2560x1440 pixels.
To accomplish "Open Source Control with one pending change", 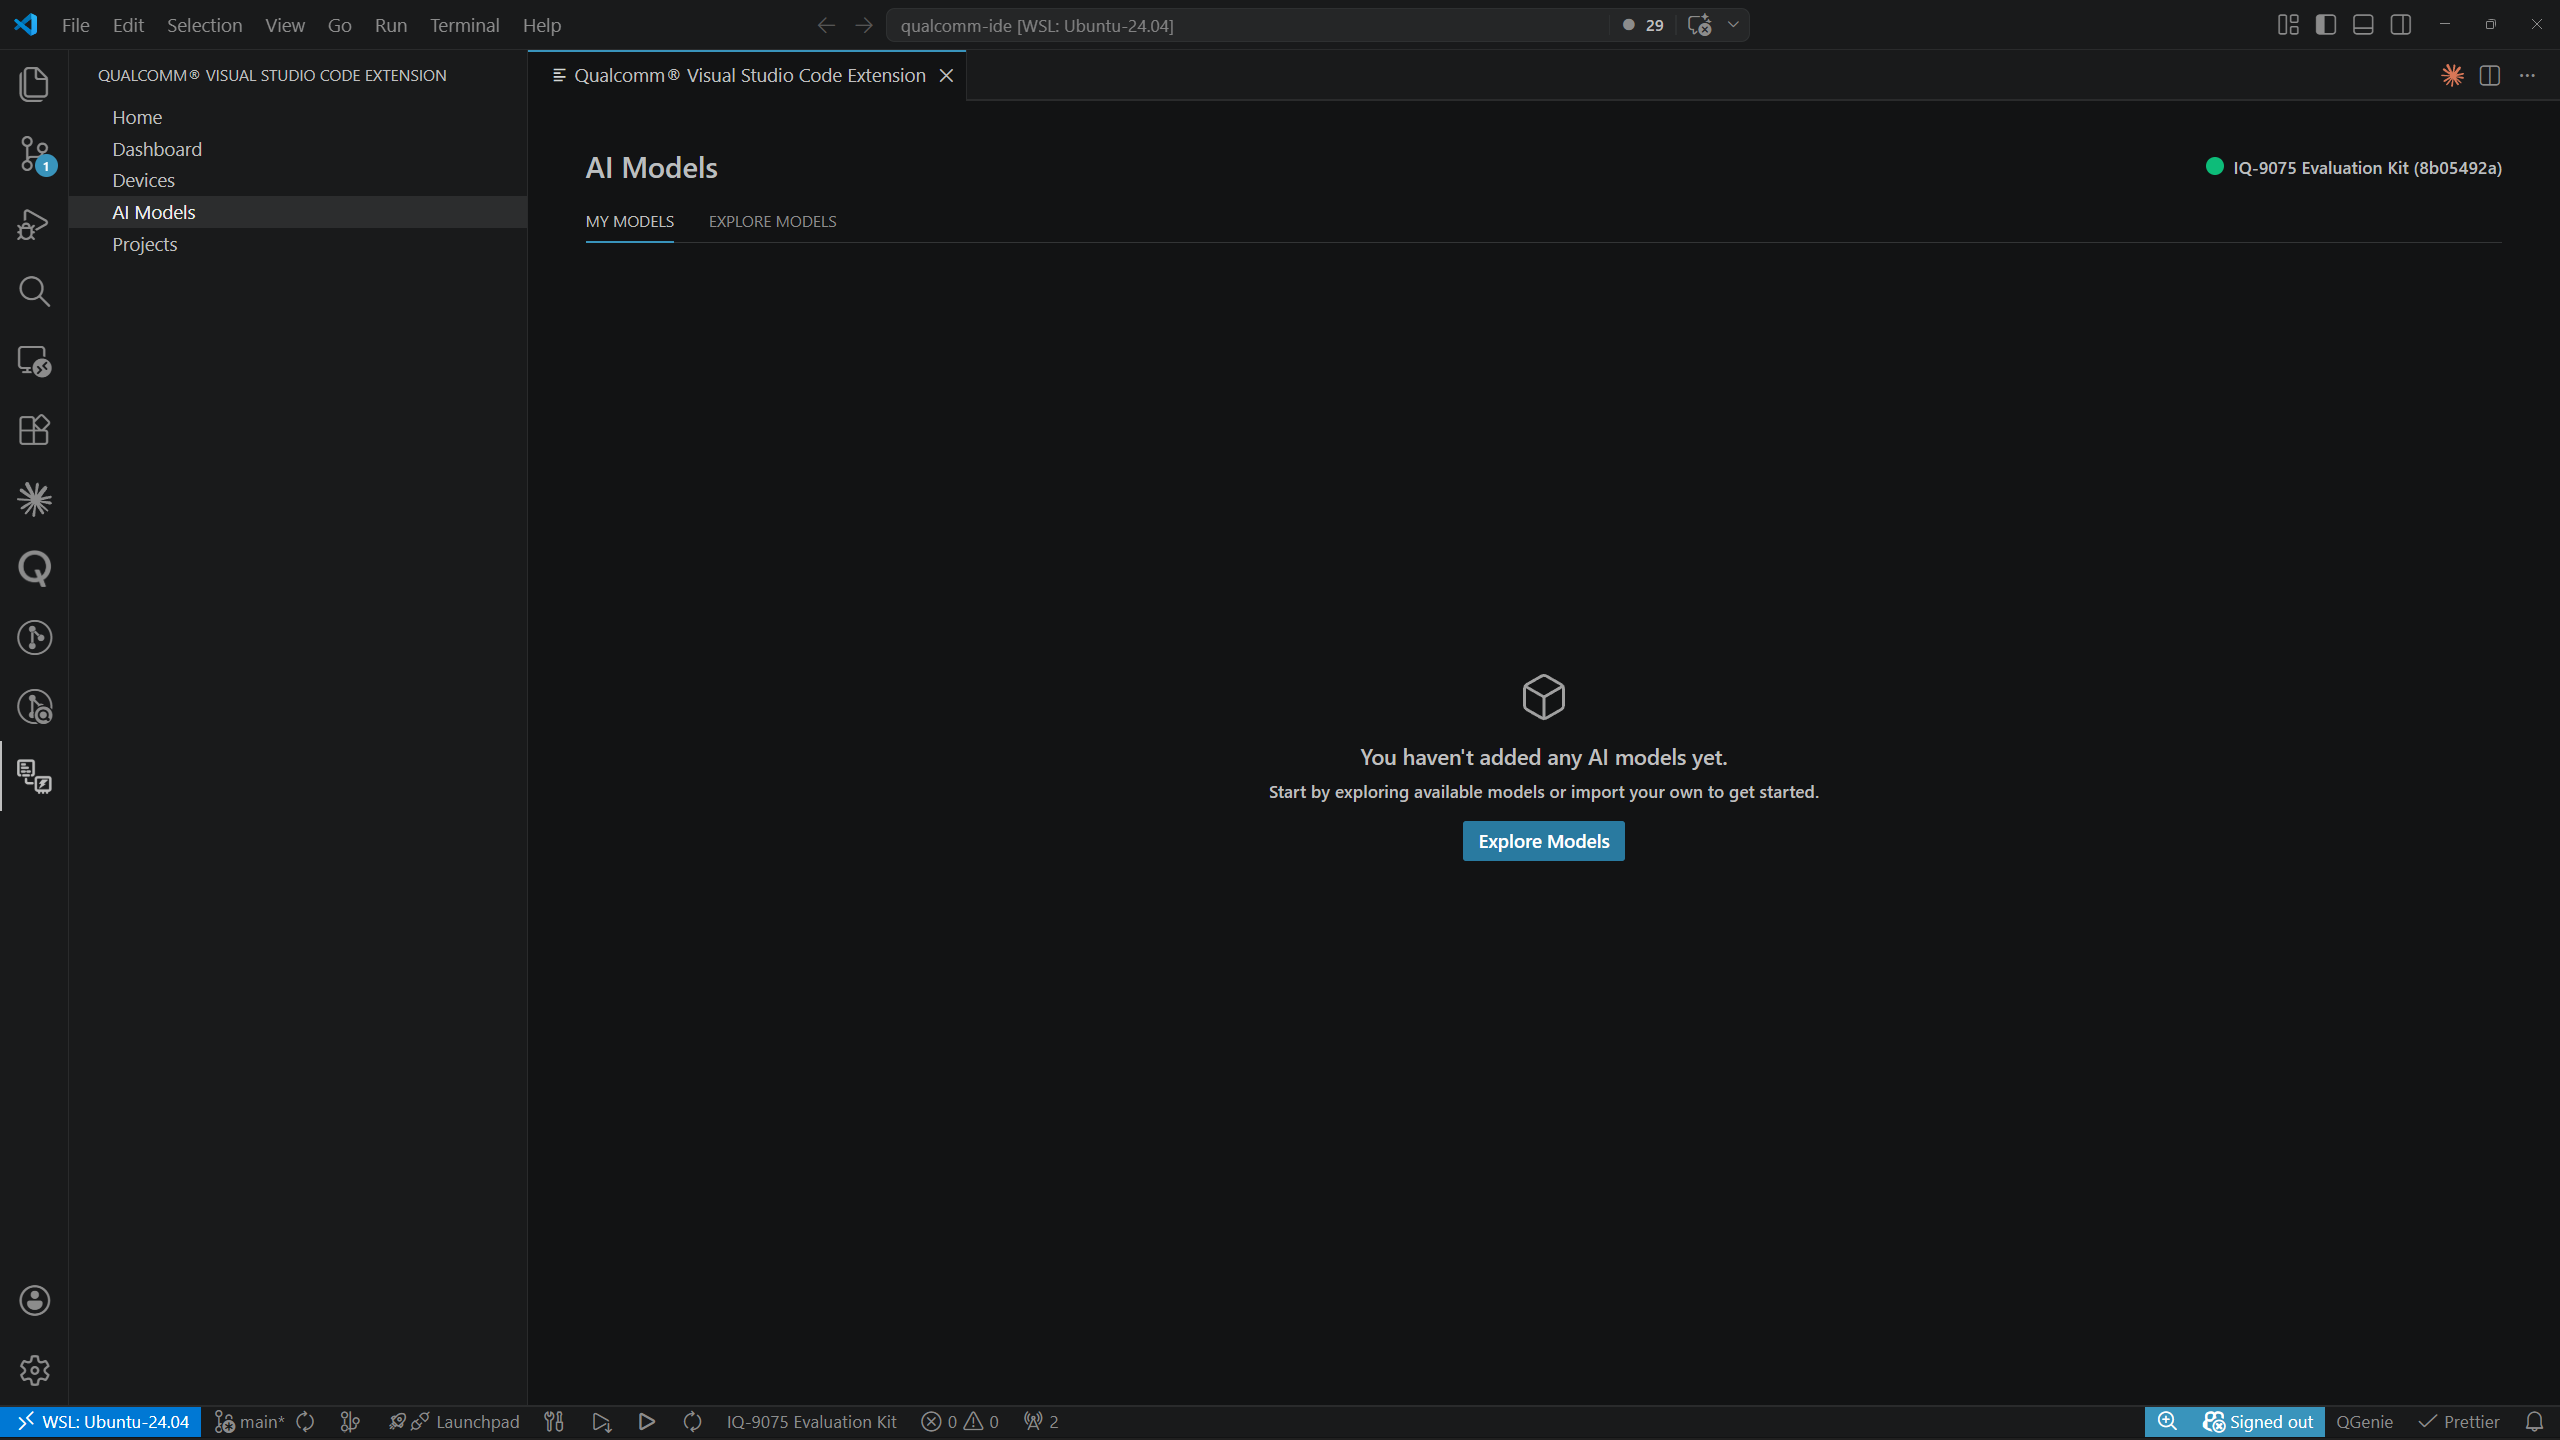I will (34, 154).
